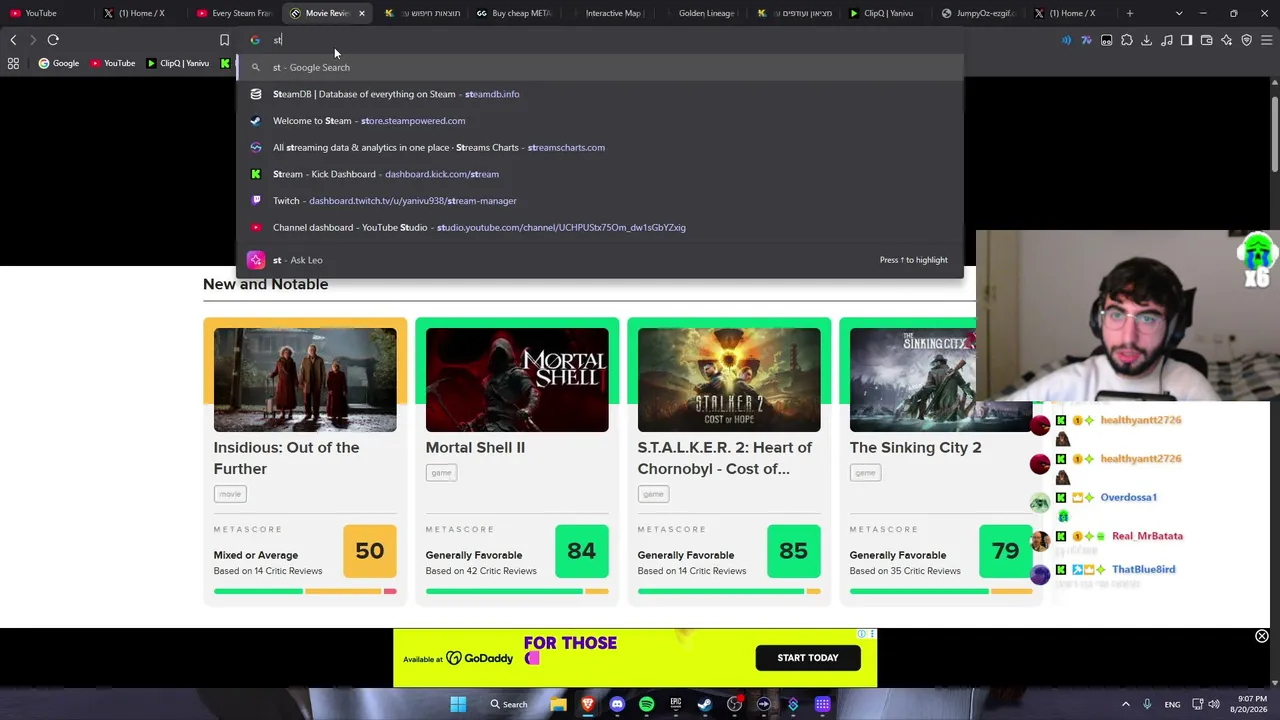Click the Metascore 85 badge for S.T.A.L.K.E.R. 2

(793, 551)
